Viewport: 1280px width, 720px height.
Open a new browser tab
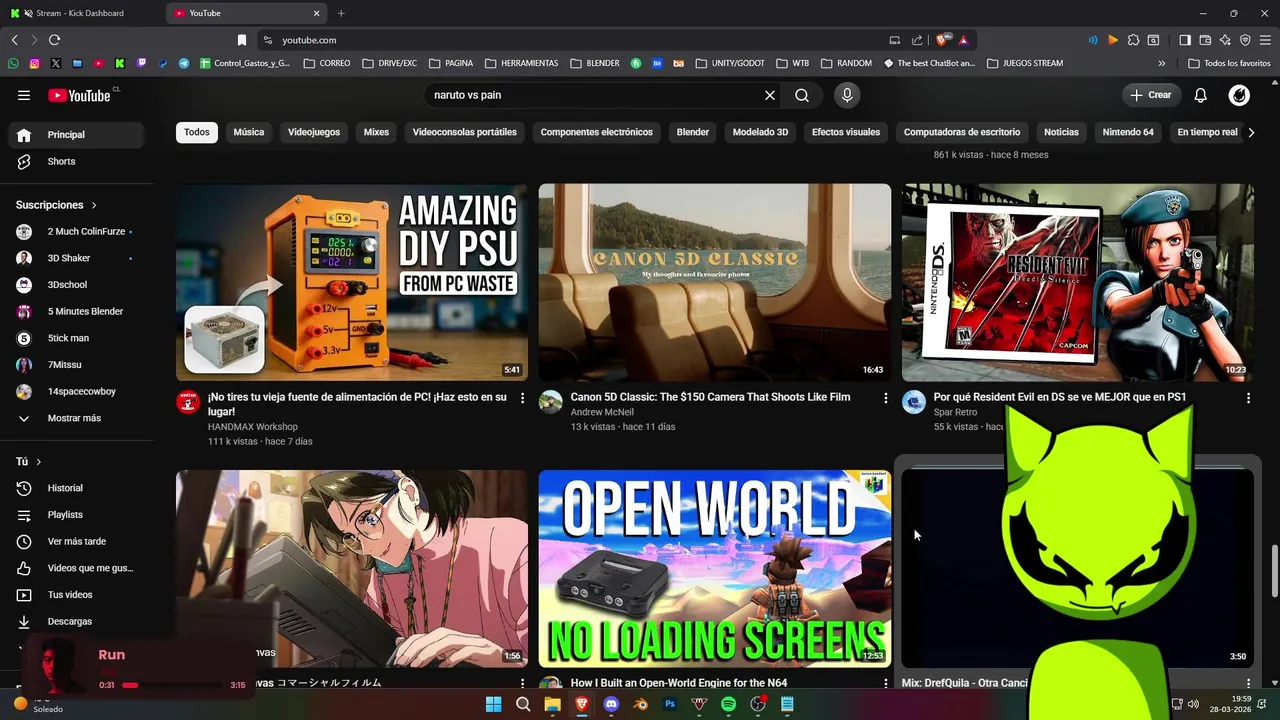[x=341, y=13]
